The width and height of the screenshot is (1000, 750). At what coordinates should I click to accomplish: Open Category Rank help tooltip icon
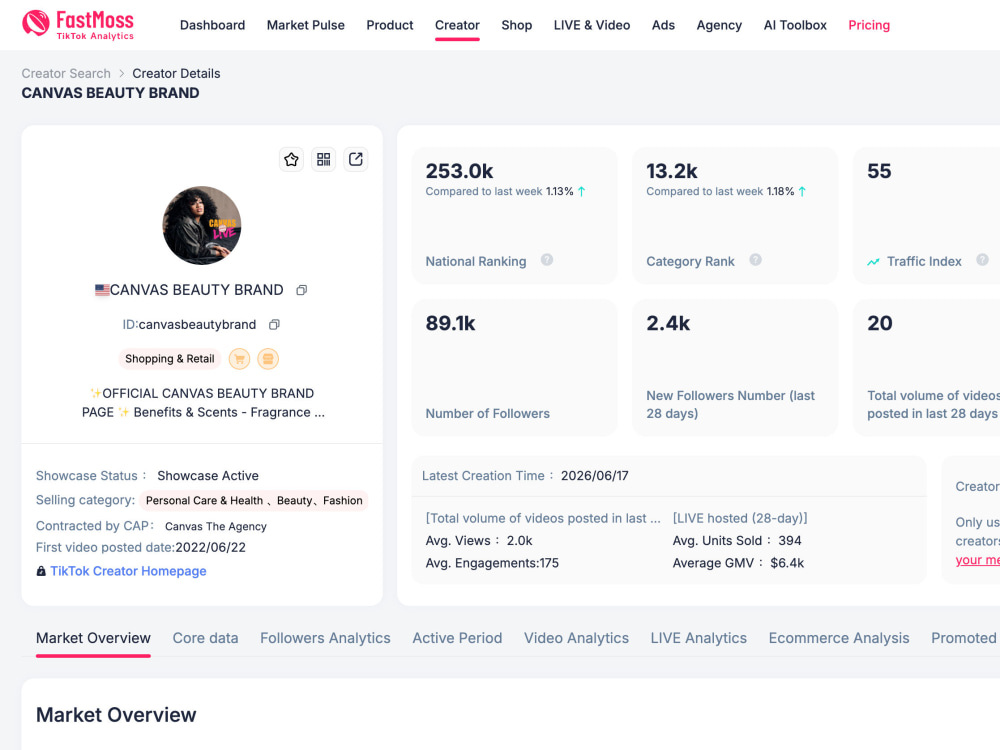pos(755,260)
